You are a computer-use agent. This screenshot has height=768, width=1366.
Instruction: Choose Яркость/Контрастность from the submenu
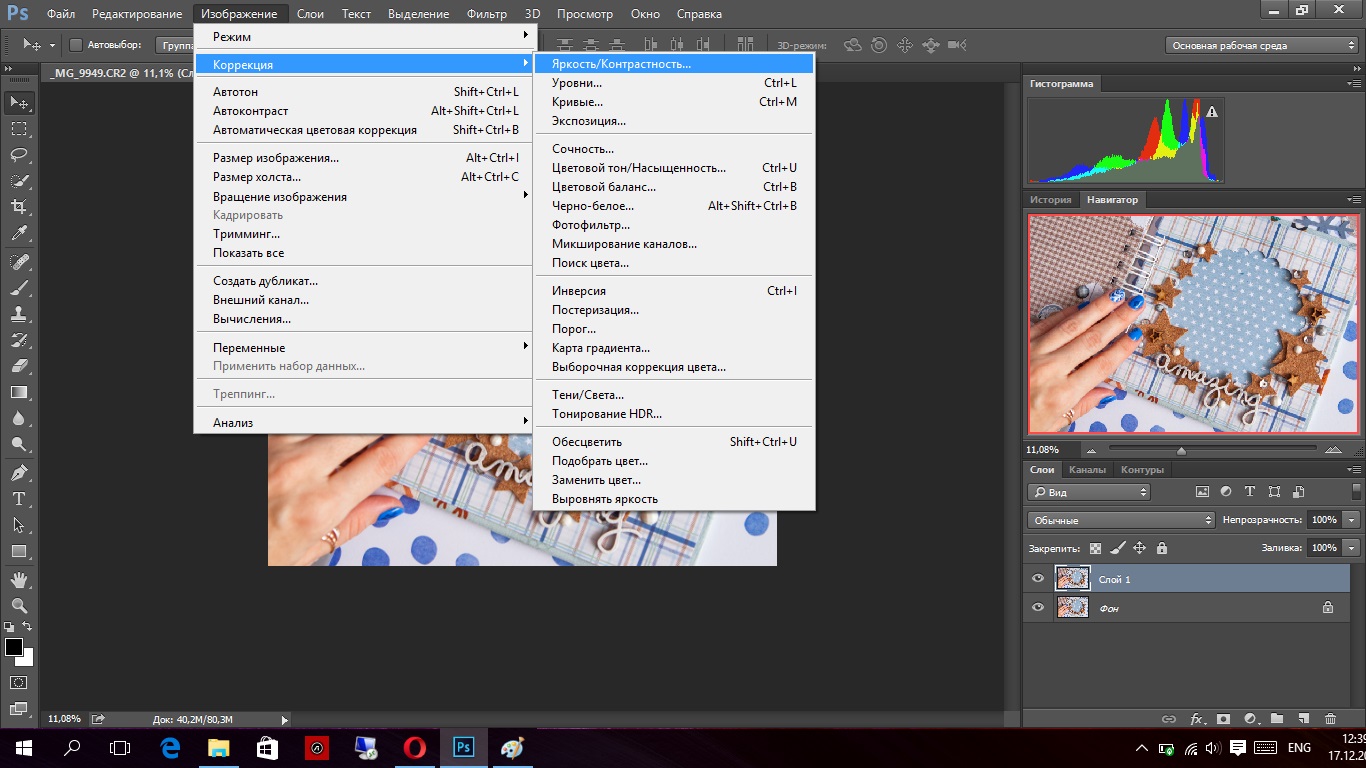tap(621, 64)
